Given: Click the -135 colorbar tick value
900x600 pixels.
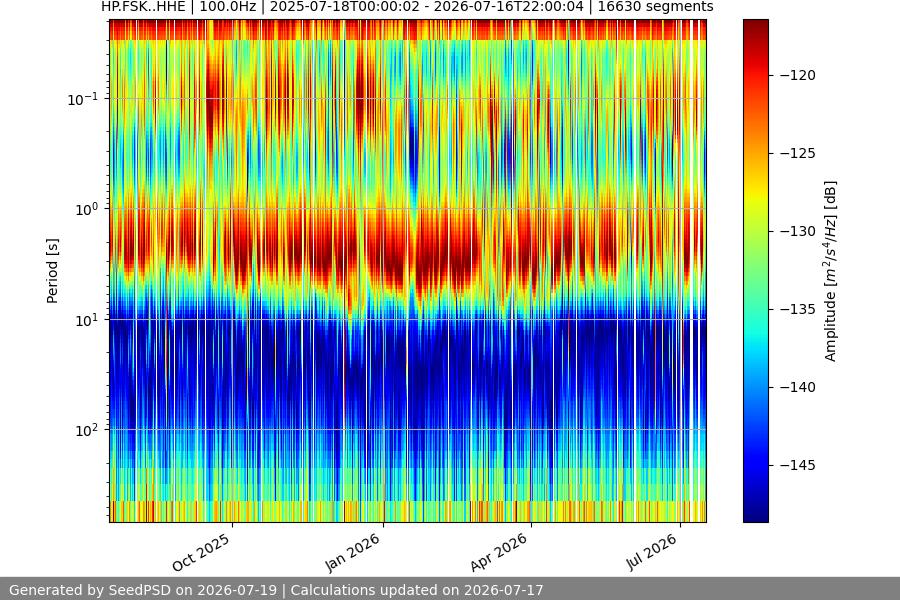Looking at the screenshot, I should pos(798,309).
